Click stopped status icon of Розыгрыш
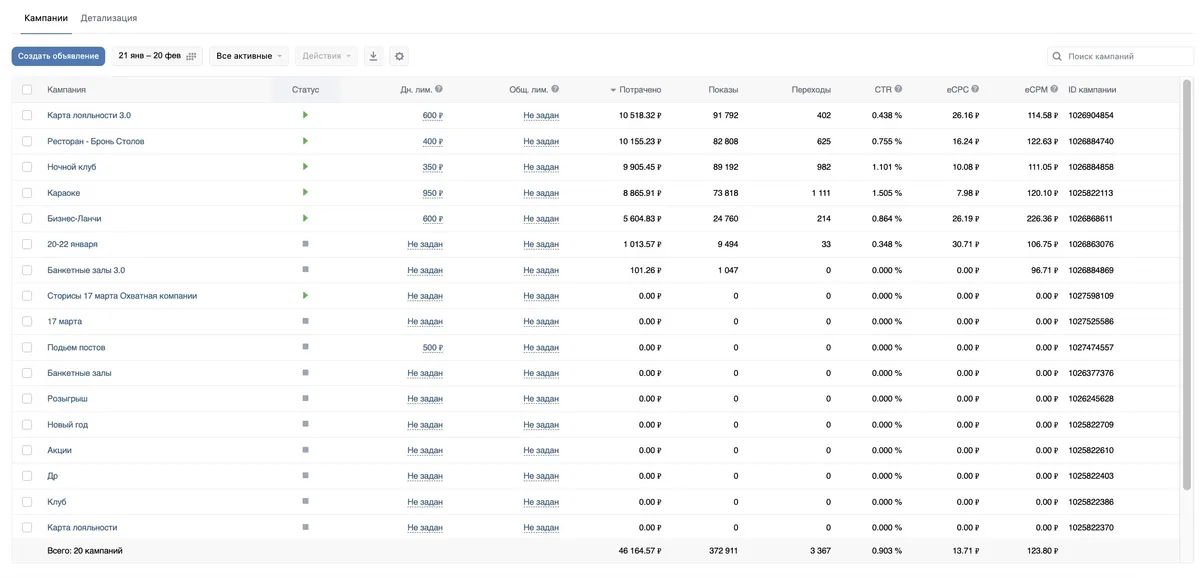This screenshot has height=578, width=1200. (305, 398)
